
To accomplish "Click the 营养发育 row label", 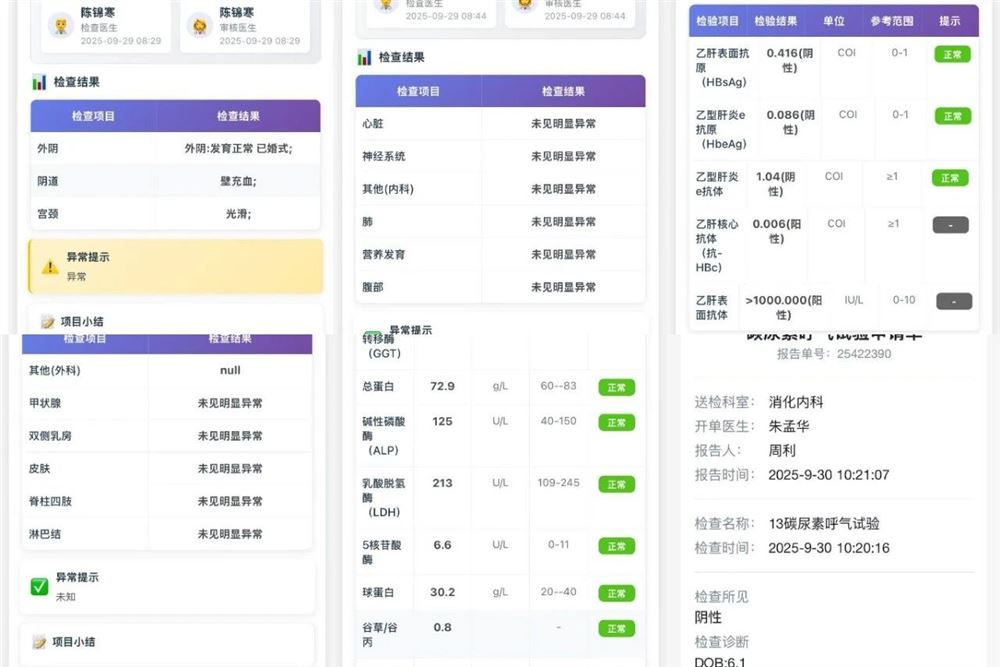I will click(384, 254).
